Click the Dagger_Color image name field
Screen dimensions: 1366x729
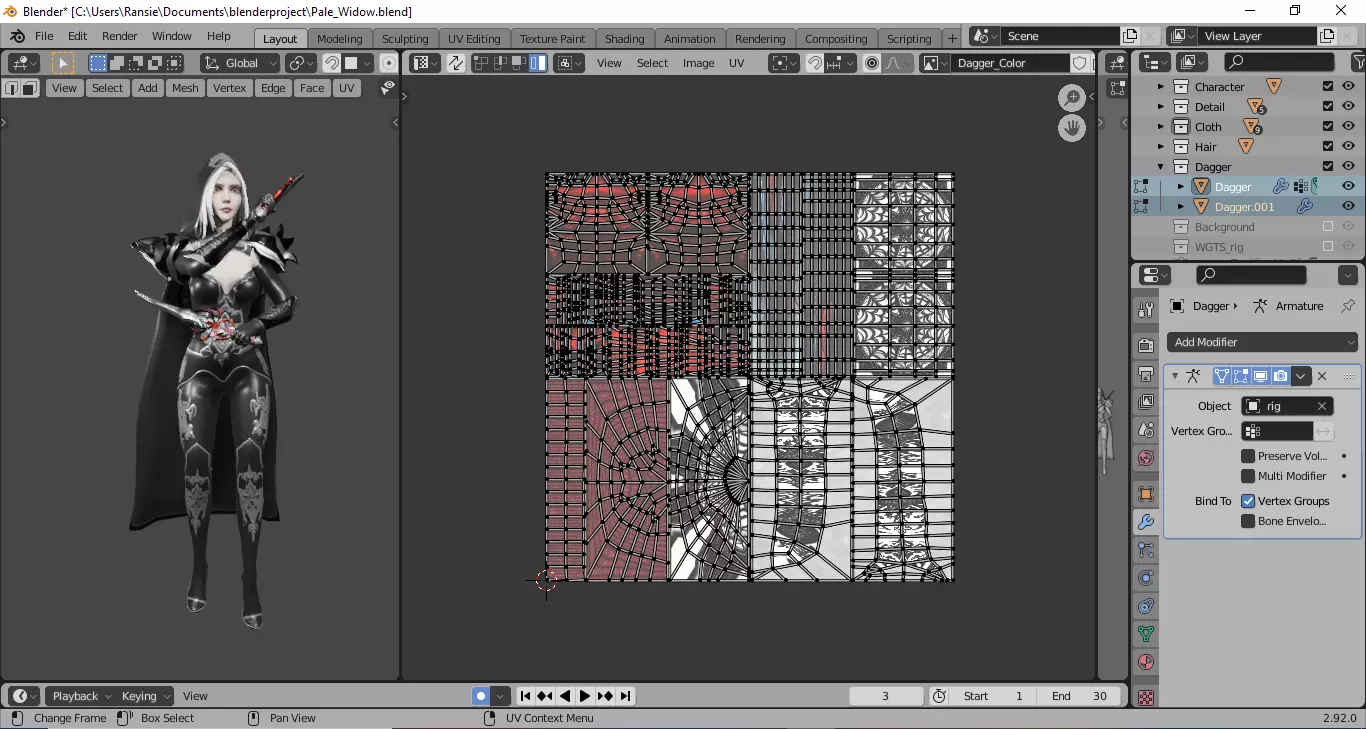1010,63
